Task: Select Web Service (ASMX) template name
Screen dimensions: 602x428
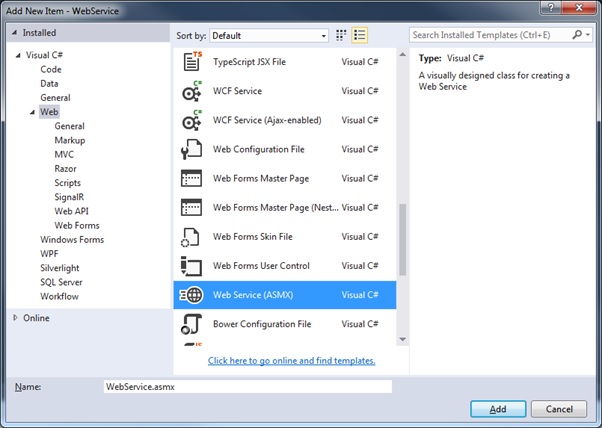Action: click(253, 295)
